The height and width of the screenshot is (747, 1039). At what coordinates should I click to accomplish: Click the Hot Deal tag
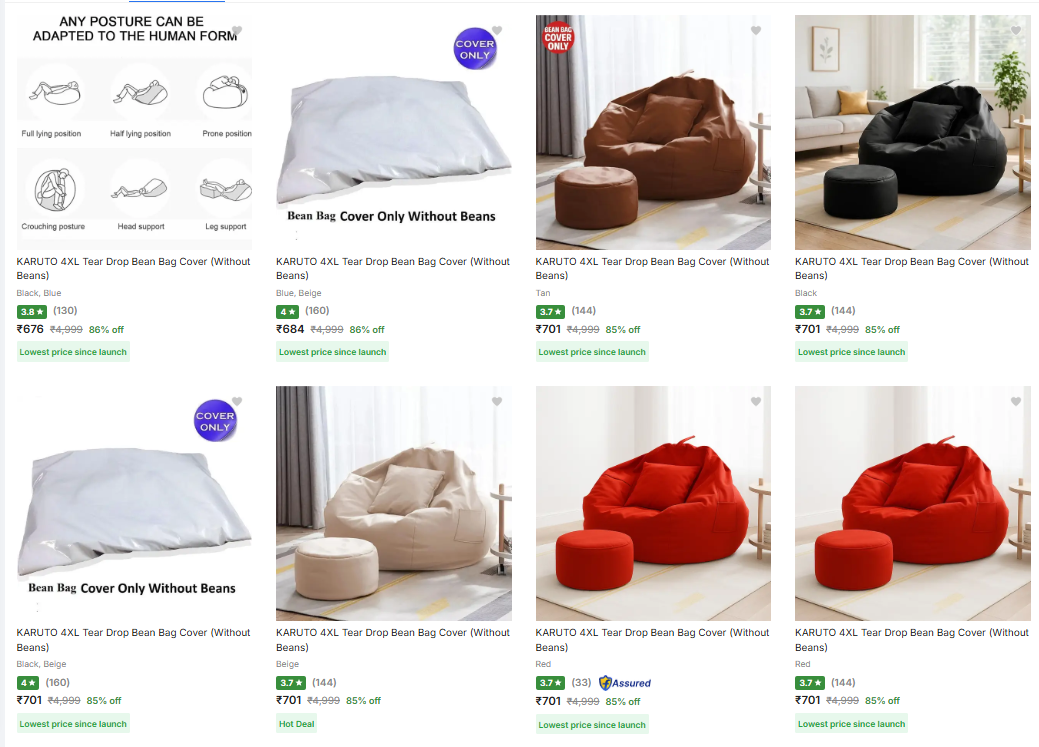click(x=296, y=724)
